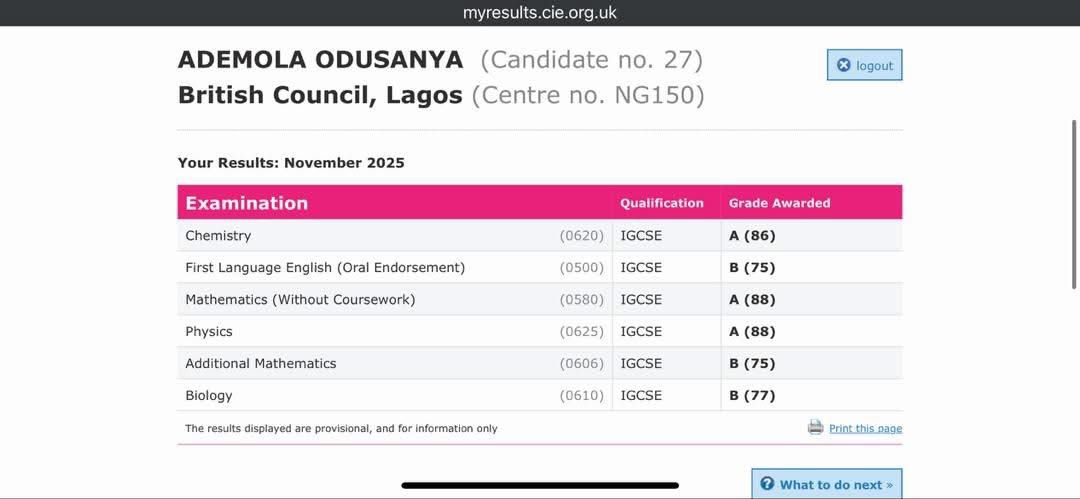Click the Mathematics (Without Coursework) entry
Image resolution: width=1080 pixels, height=499 pixels.
click(300, 300)
